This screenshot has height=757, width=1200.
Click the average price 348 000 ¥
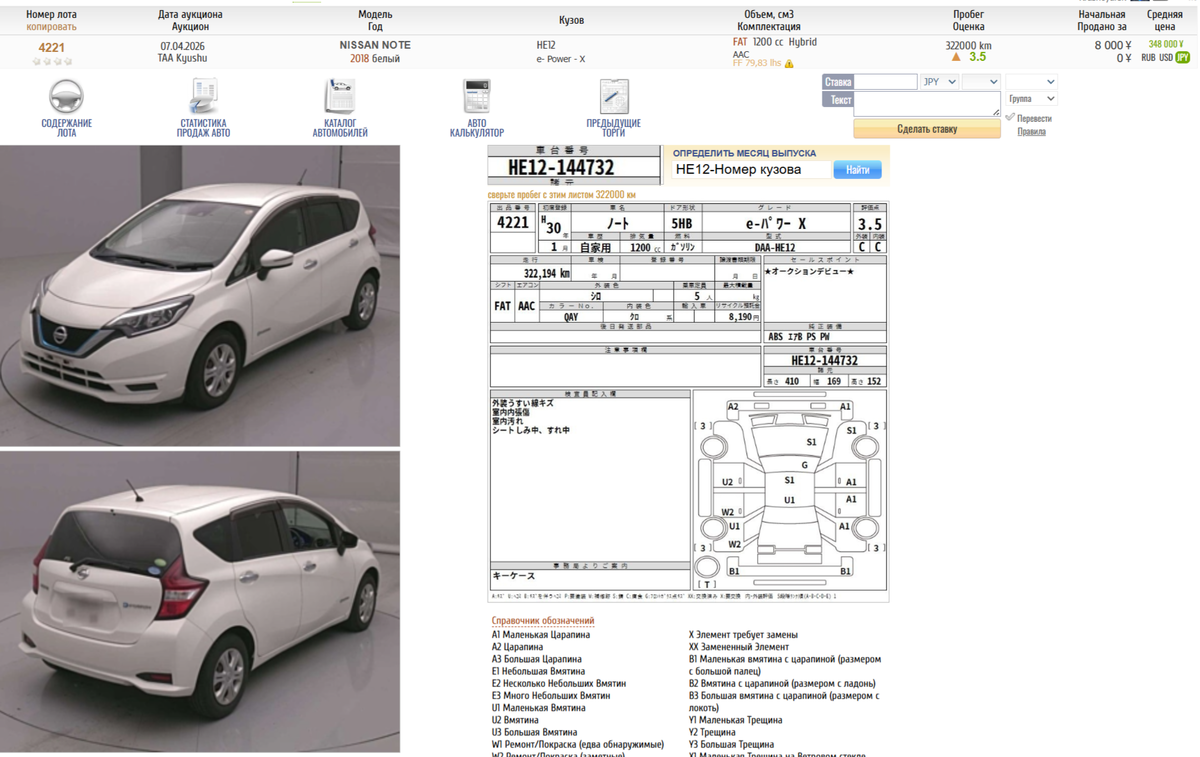coord(1166,44)
